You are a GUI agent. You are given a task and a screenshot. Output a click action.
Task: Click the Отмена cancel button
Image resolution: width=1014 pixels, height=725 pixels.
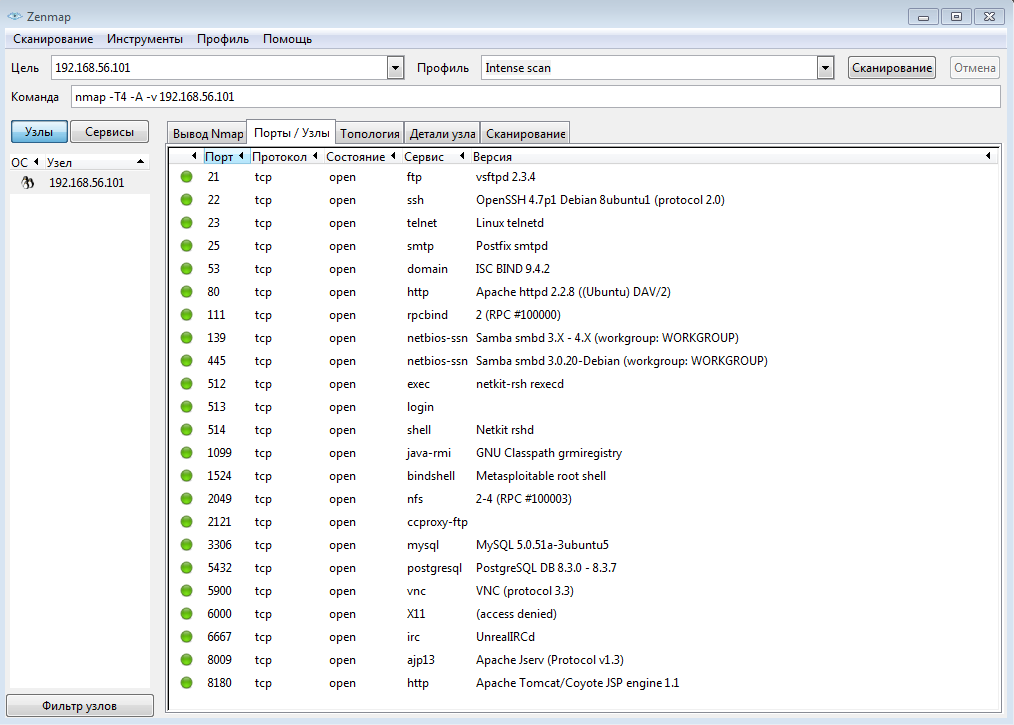coord(975,67)
